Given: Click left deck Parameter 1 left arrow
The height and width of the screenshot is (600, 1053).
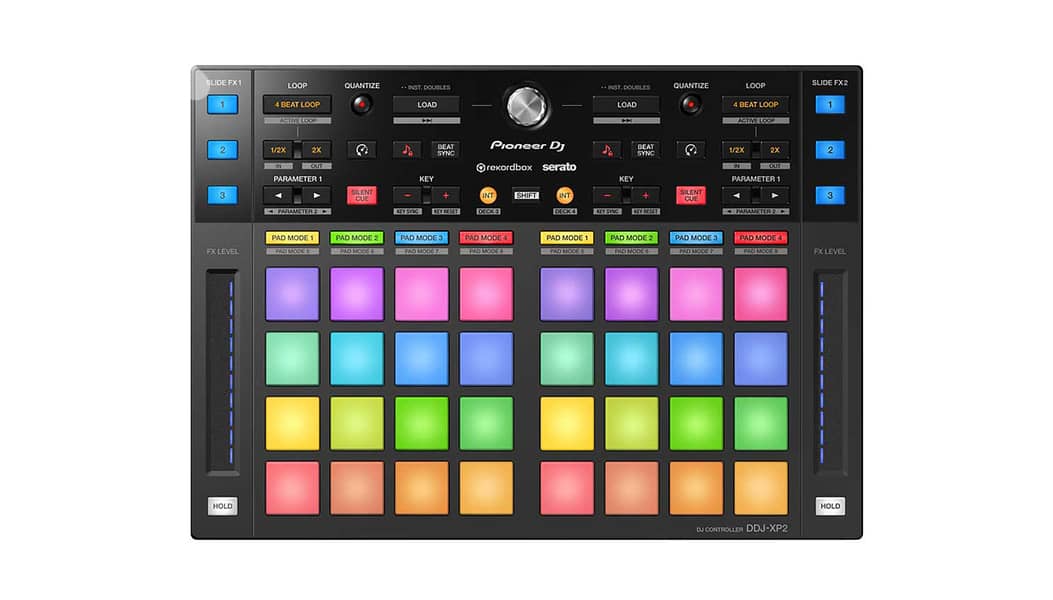Looking at the screenshot, I should pyautogui.click(x=278, y=196).
